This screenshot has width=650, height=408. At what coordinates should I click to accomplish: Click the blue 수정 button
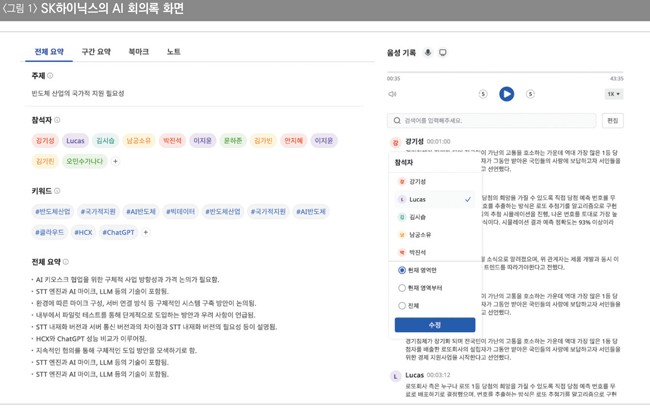[435, 325]
